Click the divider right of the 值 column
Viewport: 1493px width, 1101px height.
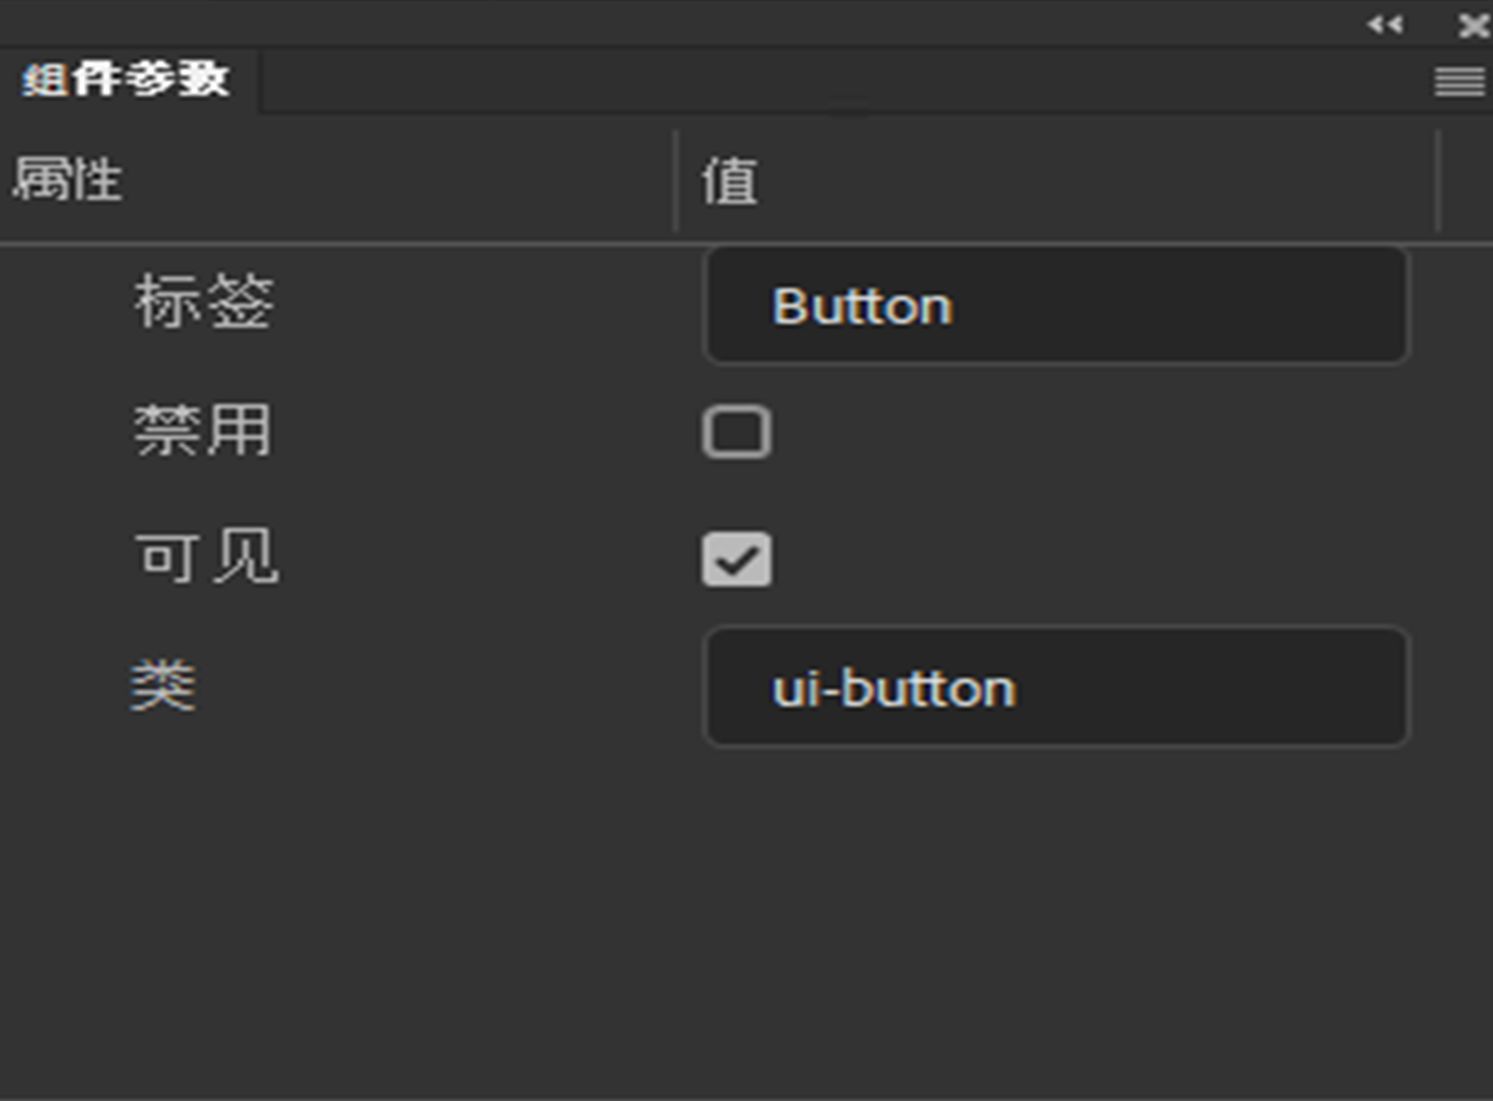[x=1438, y=181]
